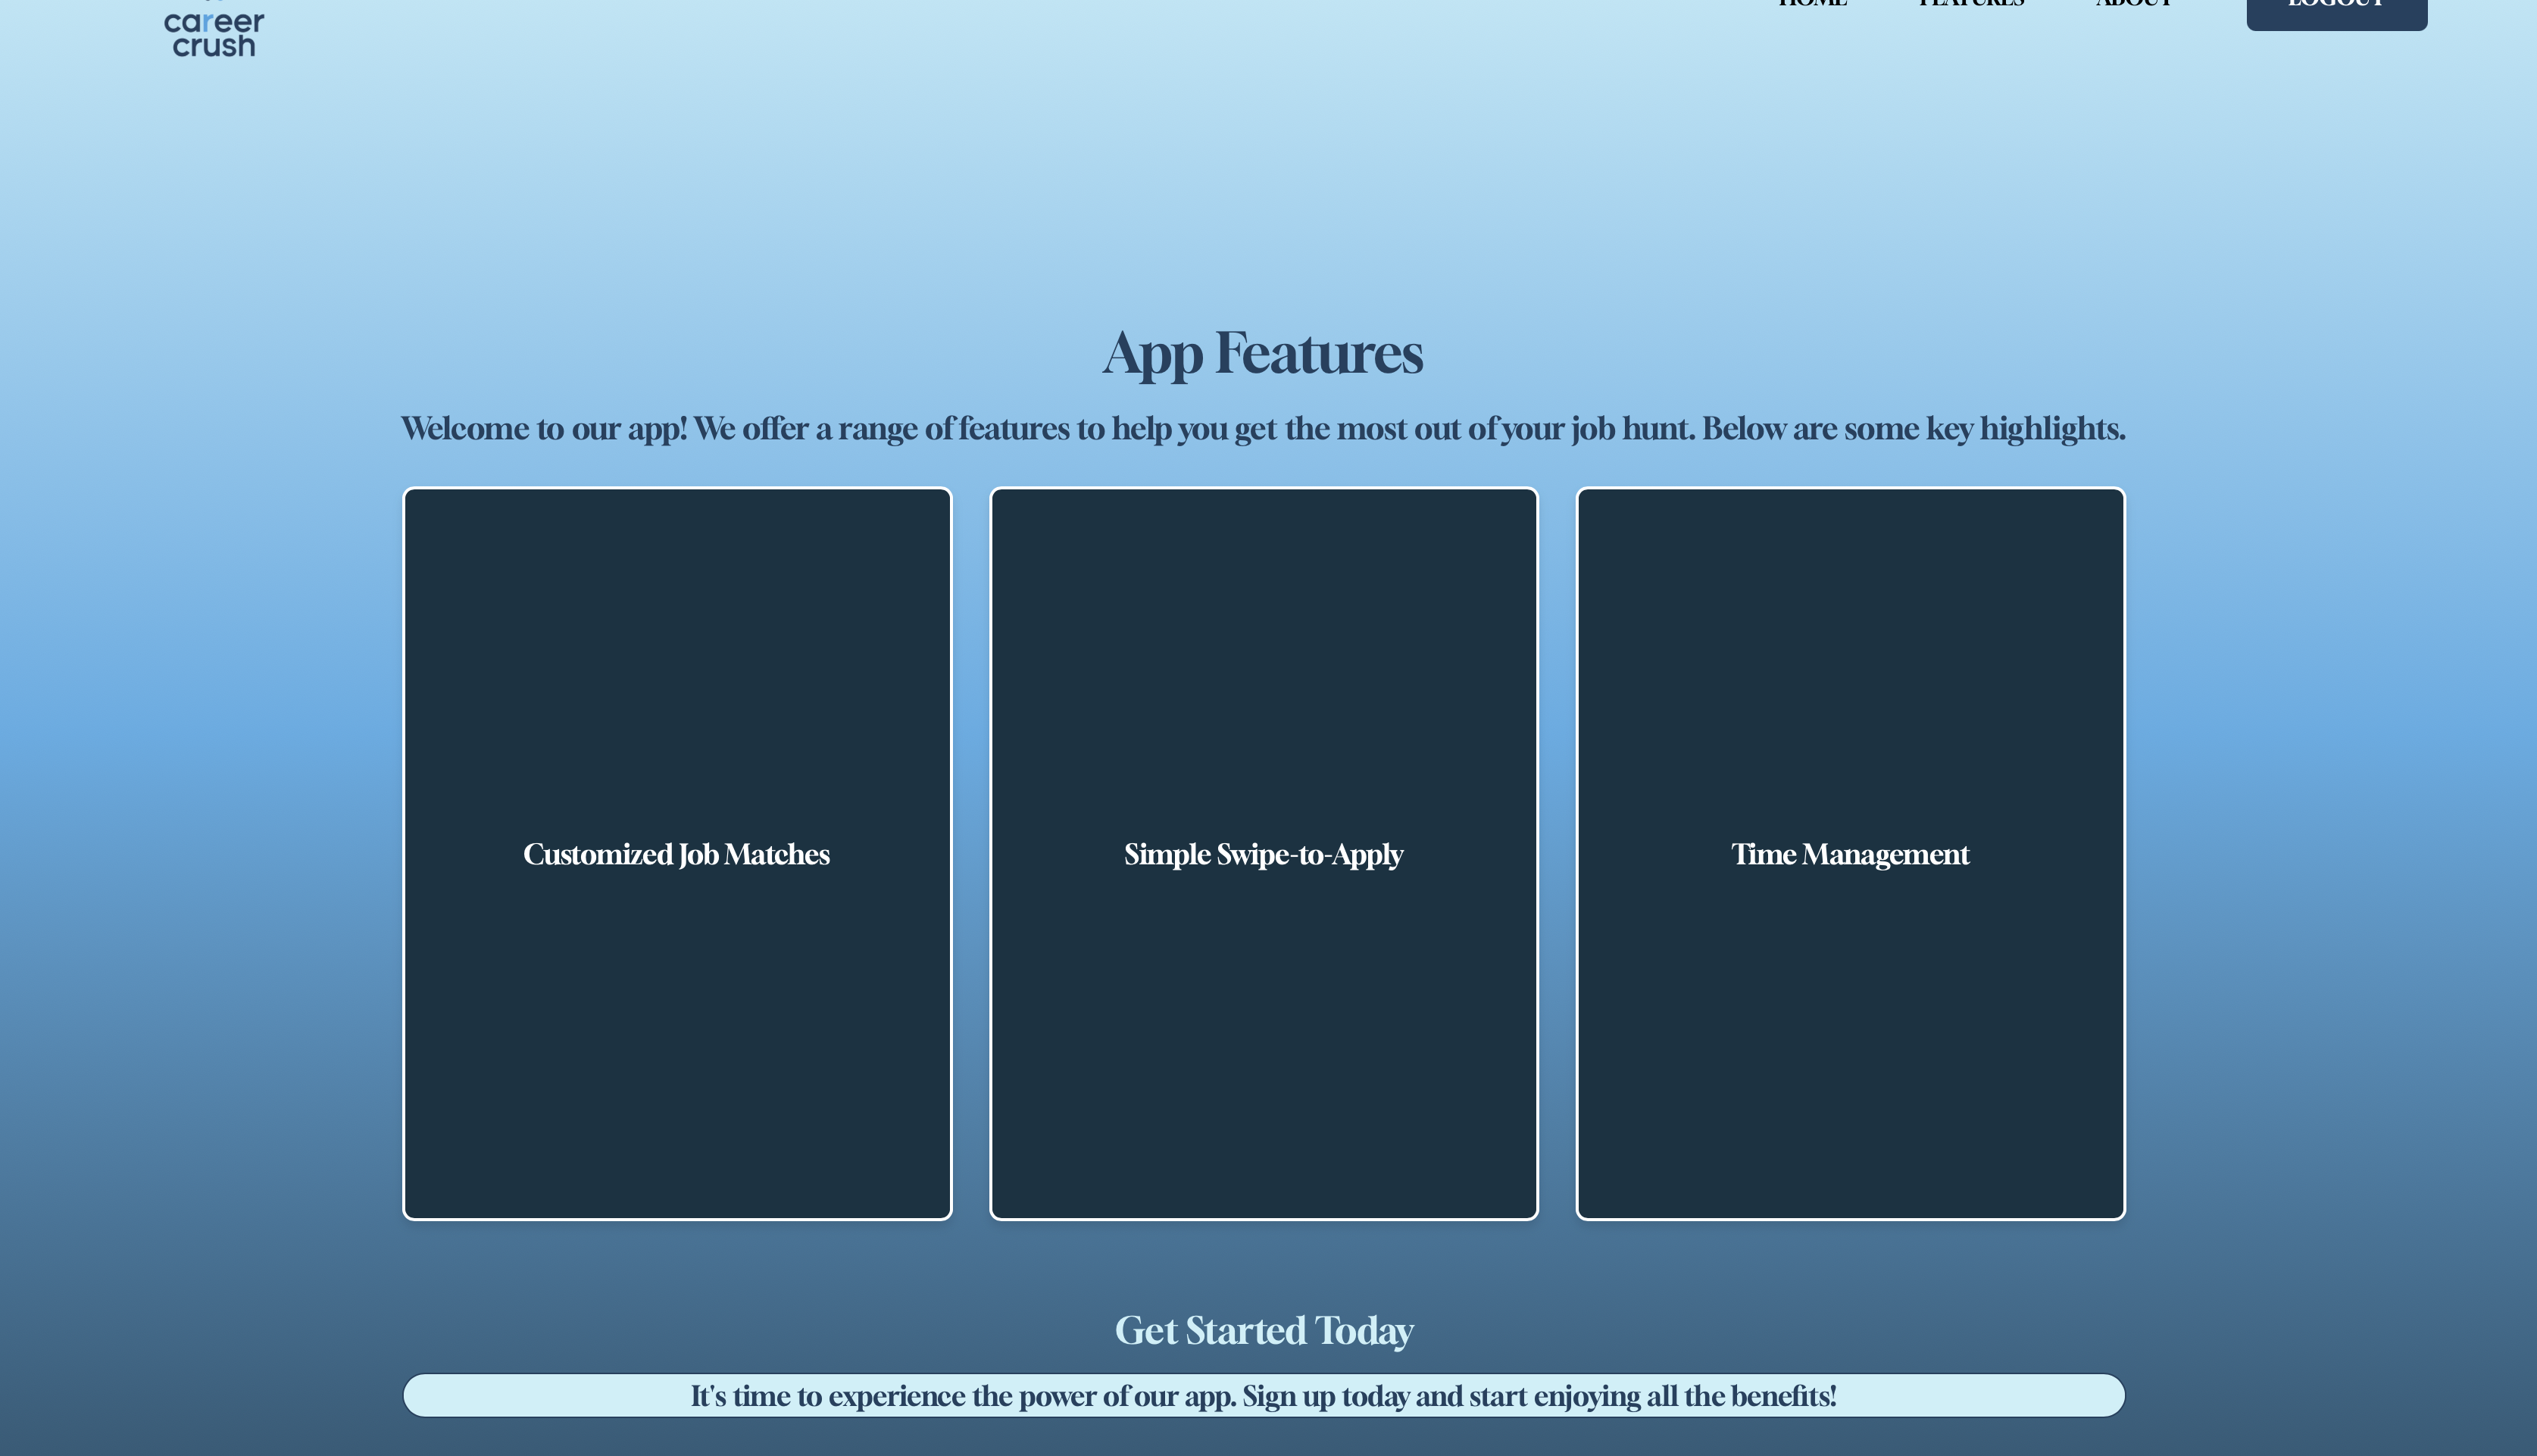Click the 'Welcome to our app' intro text
The height and width of the screenshot is (1456, 2537).
(x=1263, y=429)
